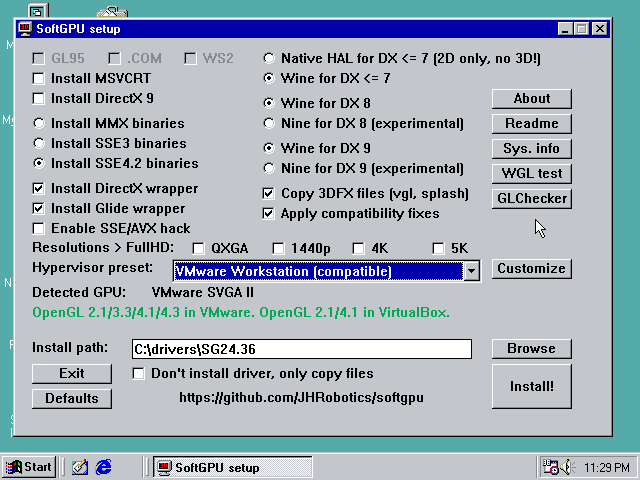Launch GLChecker
Image resolution: width=640 pixels, height=480 pixels.
click(531, 198)
